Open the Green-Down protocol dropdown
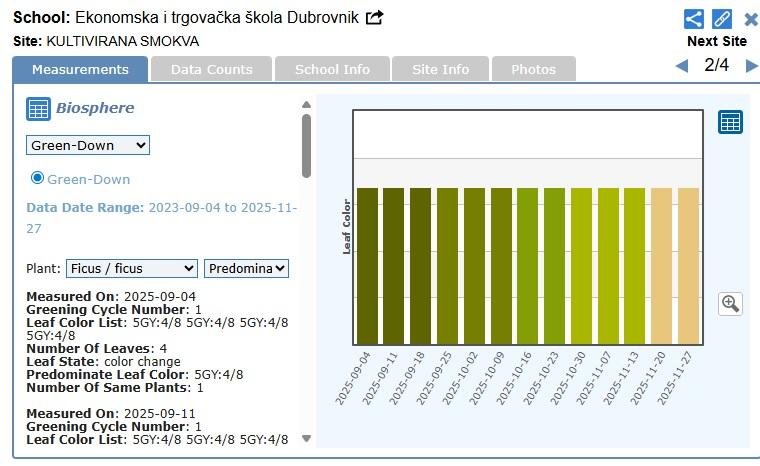 (88, 145)
